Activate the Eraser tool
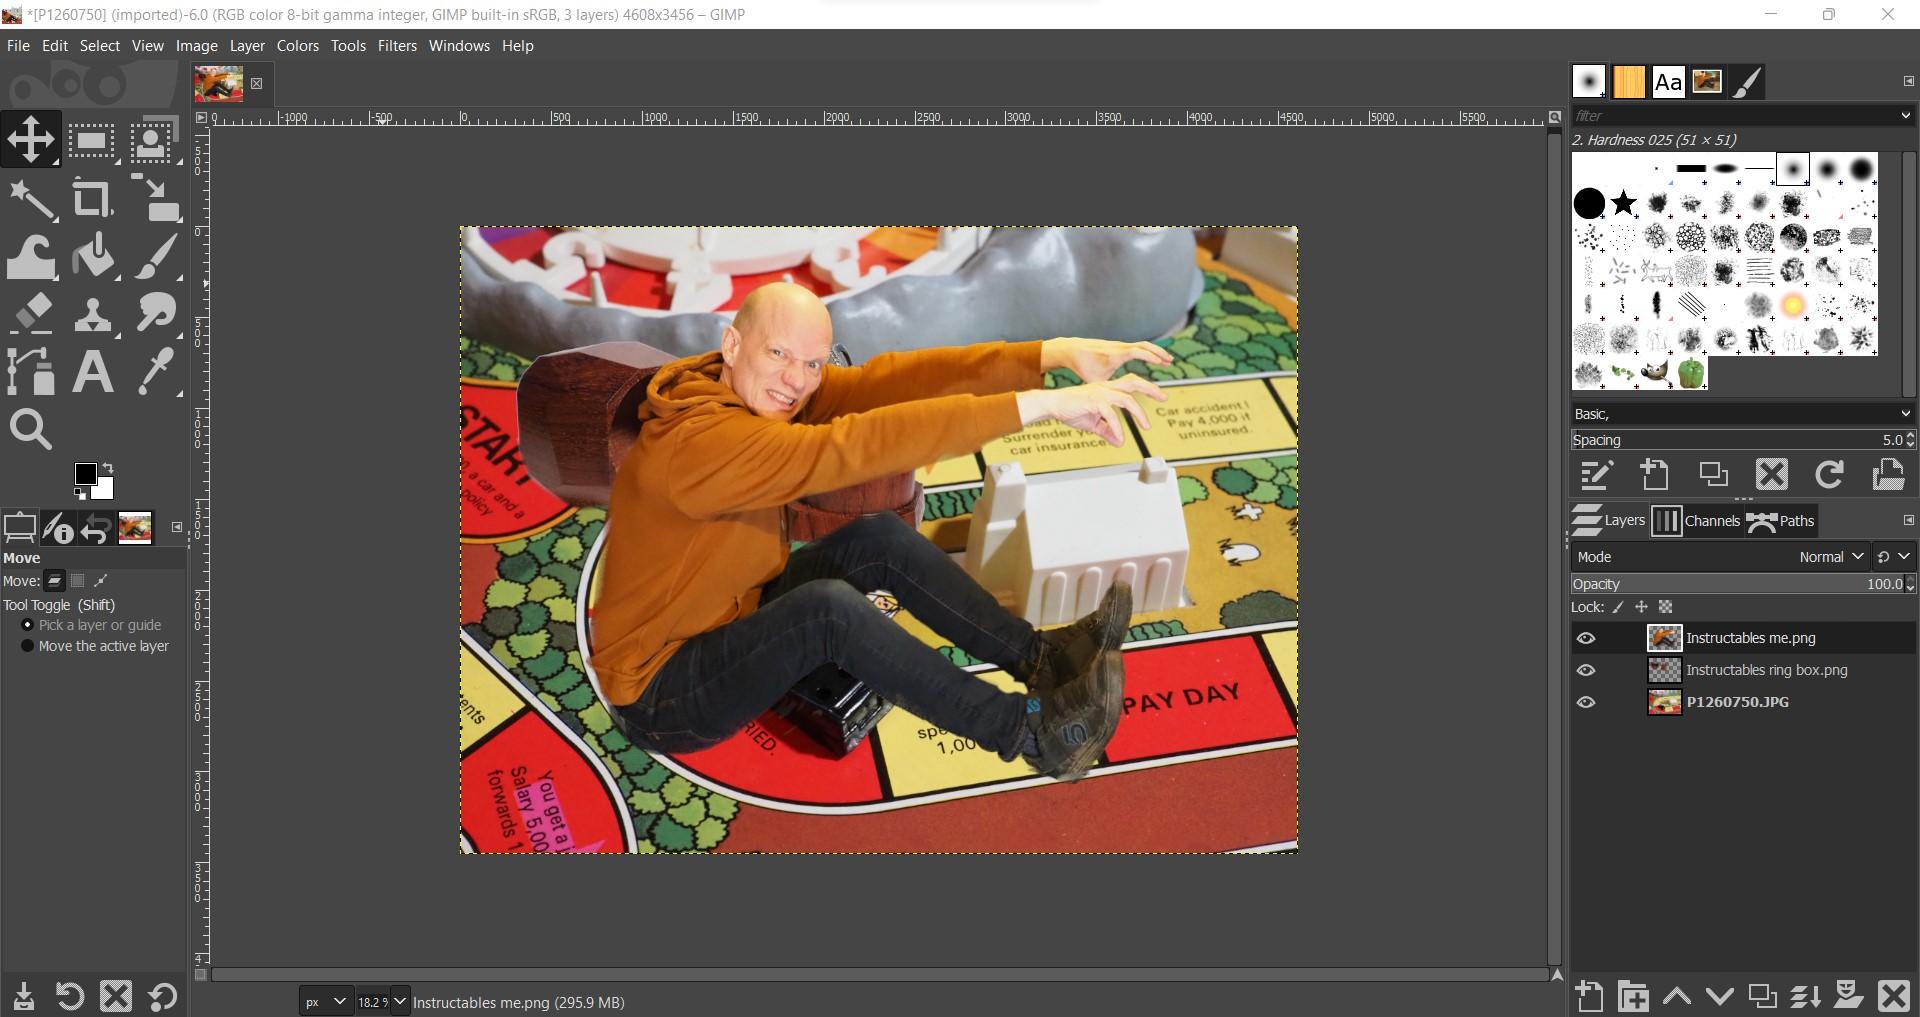Image resolution: width=1920 pixels, height=1017 pixels. tap(31, 314)
